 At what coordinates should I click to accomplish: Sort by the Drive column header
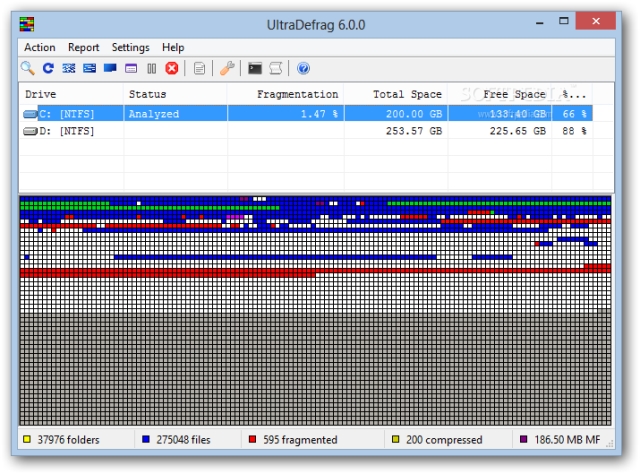(71, 94)
